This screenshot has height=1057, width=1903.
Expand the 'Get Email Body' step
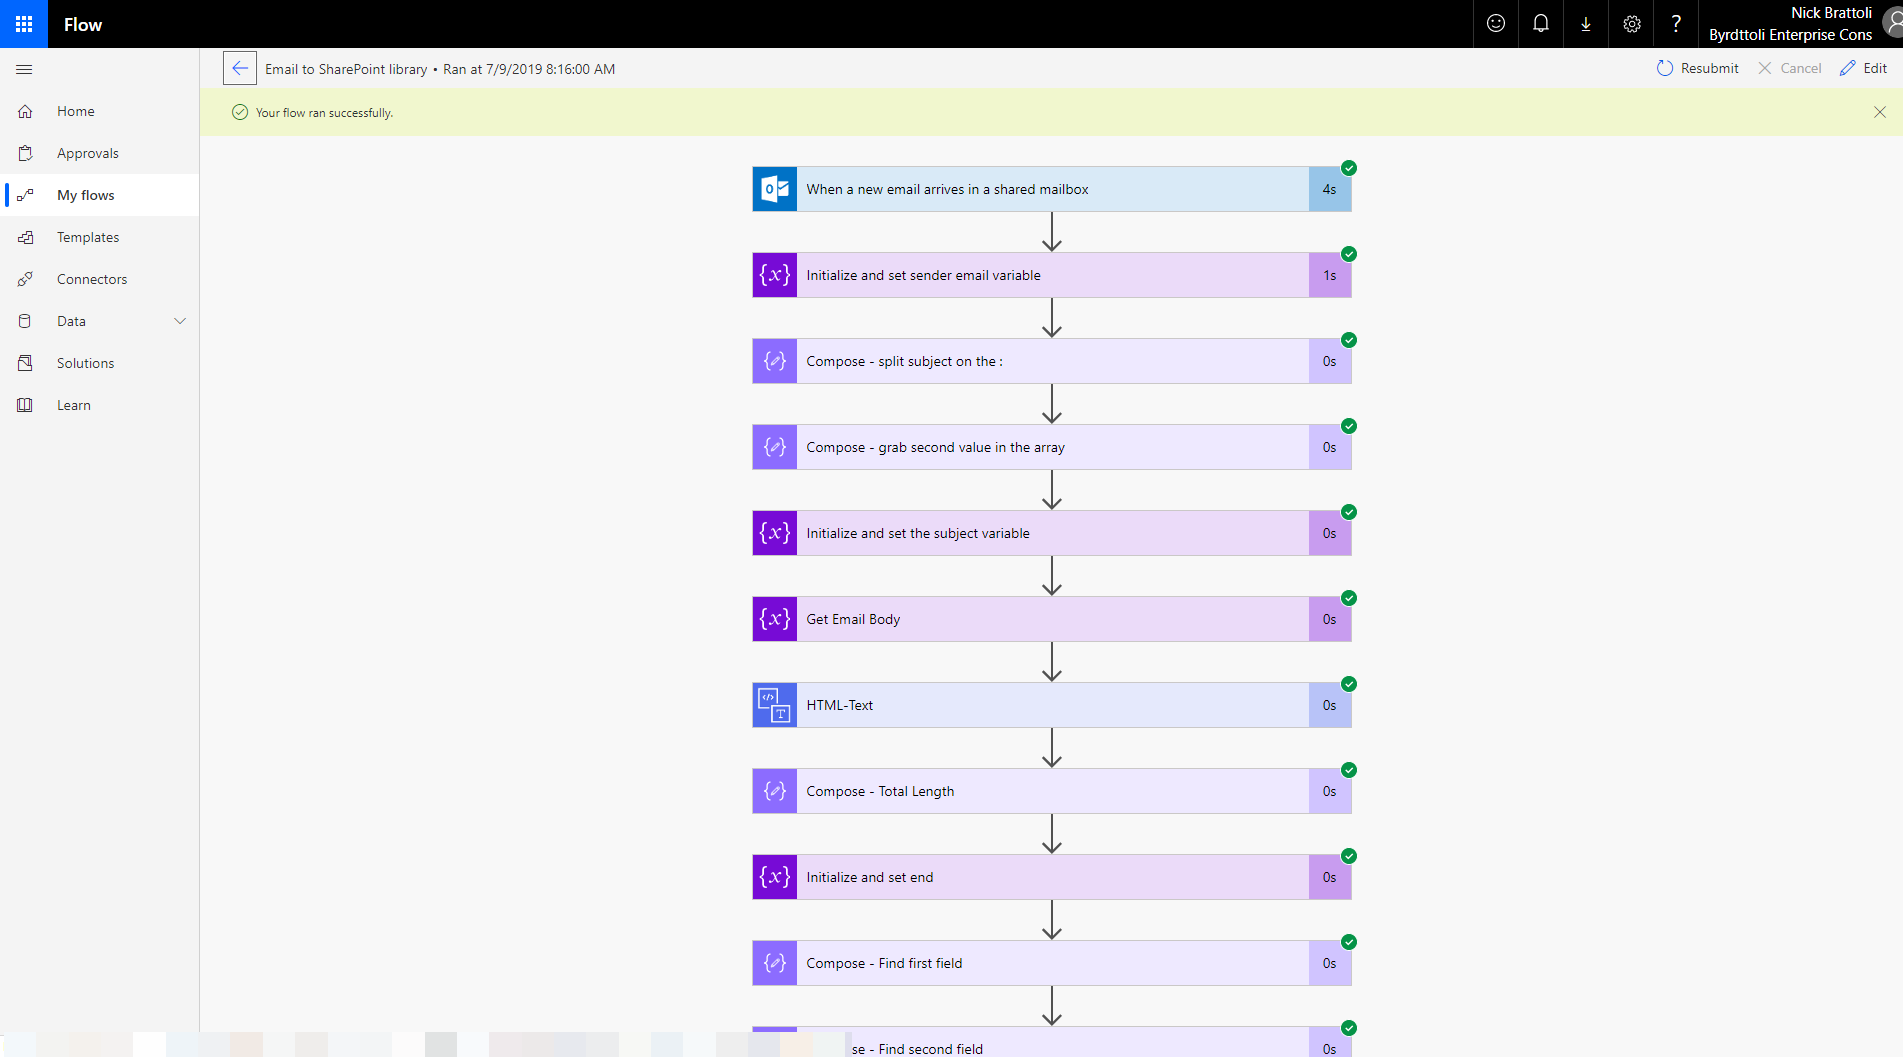coord(1052,619)
